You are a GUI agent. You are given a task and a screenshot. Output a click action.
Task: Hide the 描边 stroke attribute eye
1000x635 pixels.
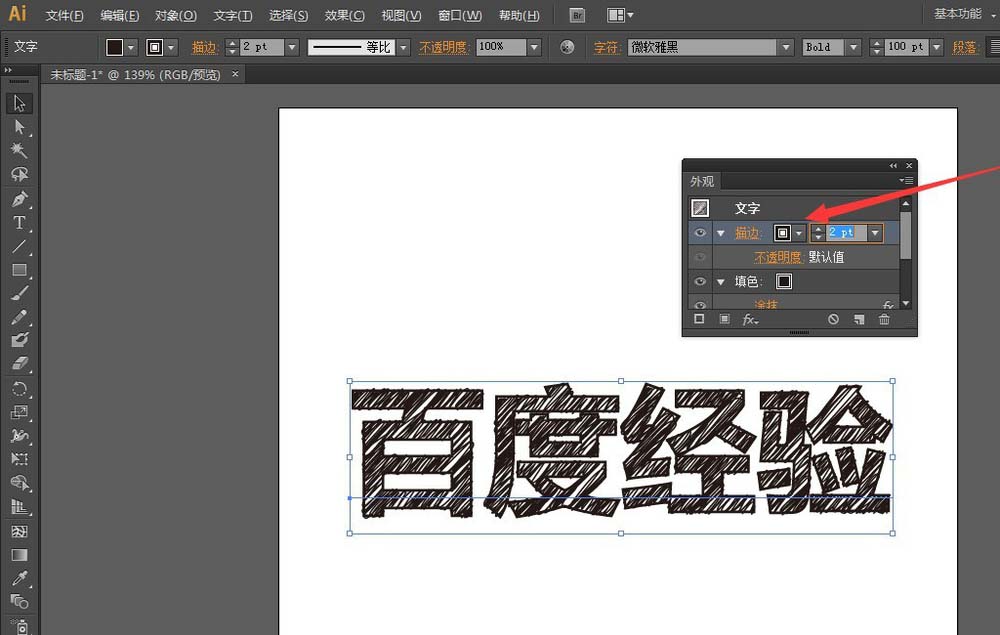[700, 233]
